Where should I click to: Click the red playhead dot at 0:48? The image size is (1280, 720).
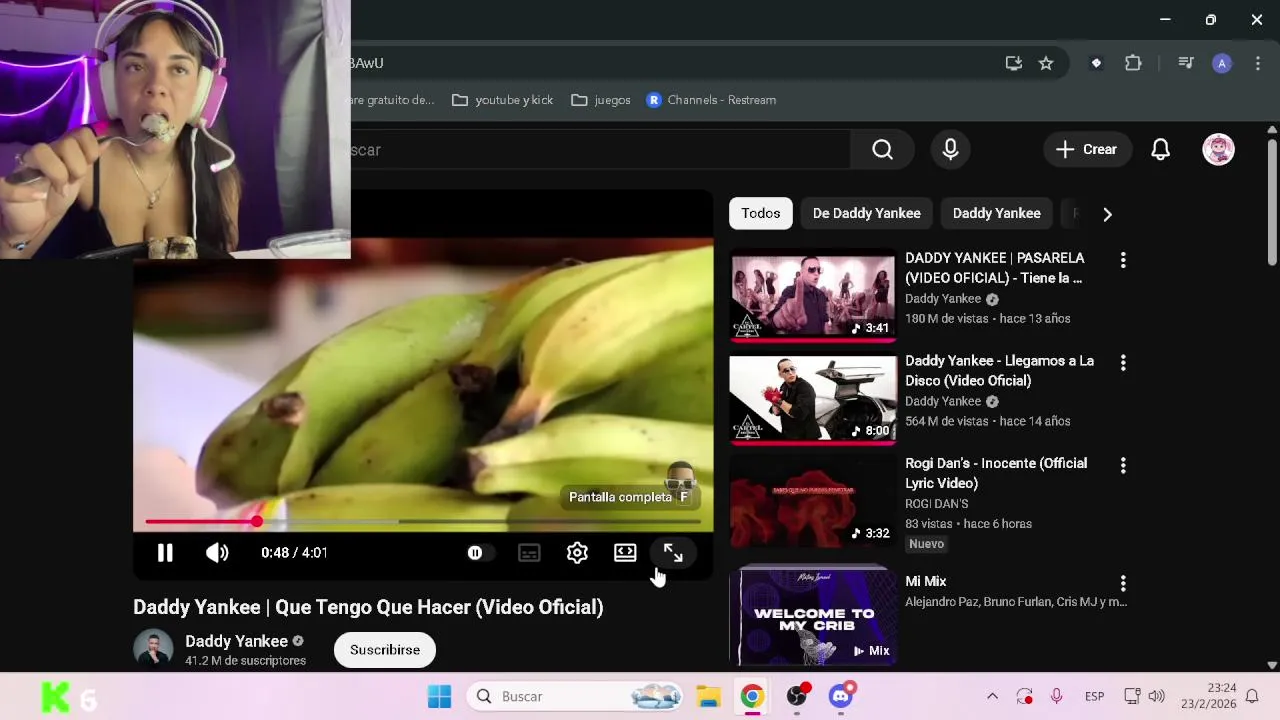point(257,522)
